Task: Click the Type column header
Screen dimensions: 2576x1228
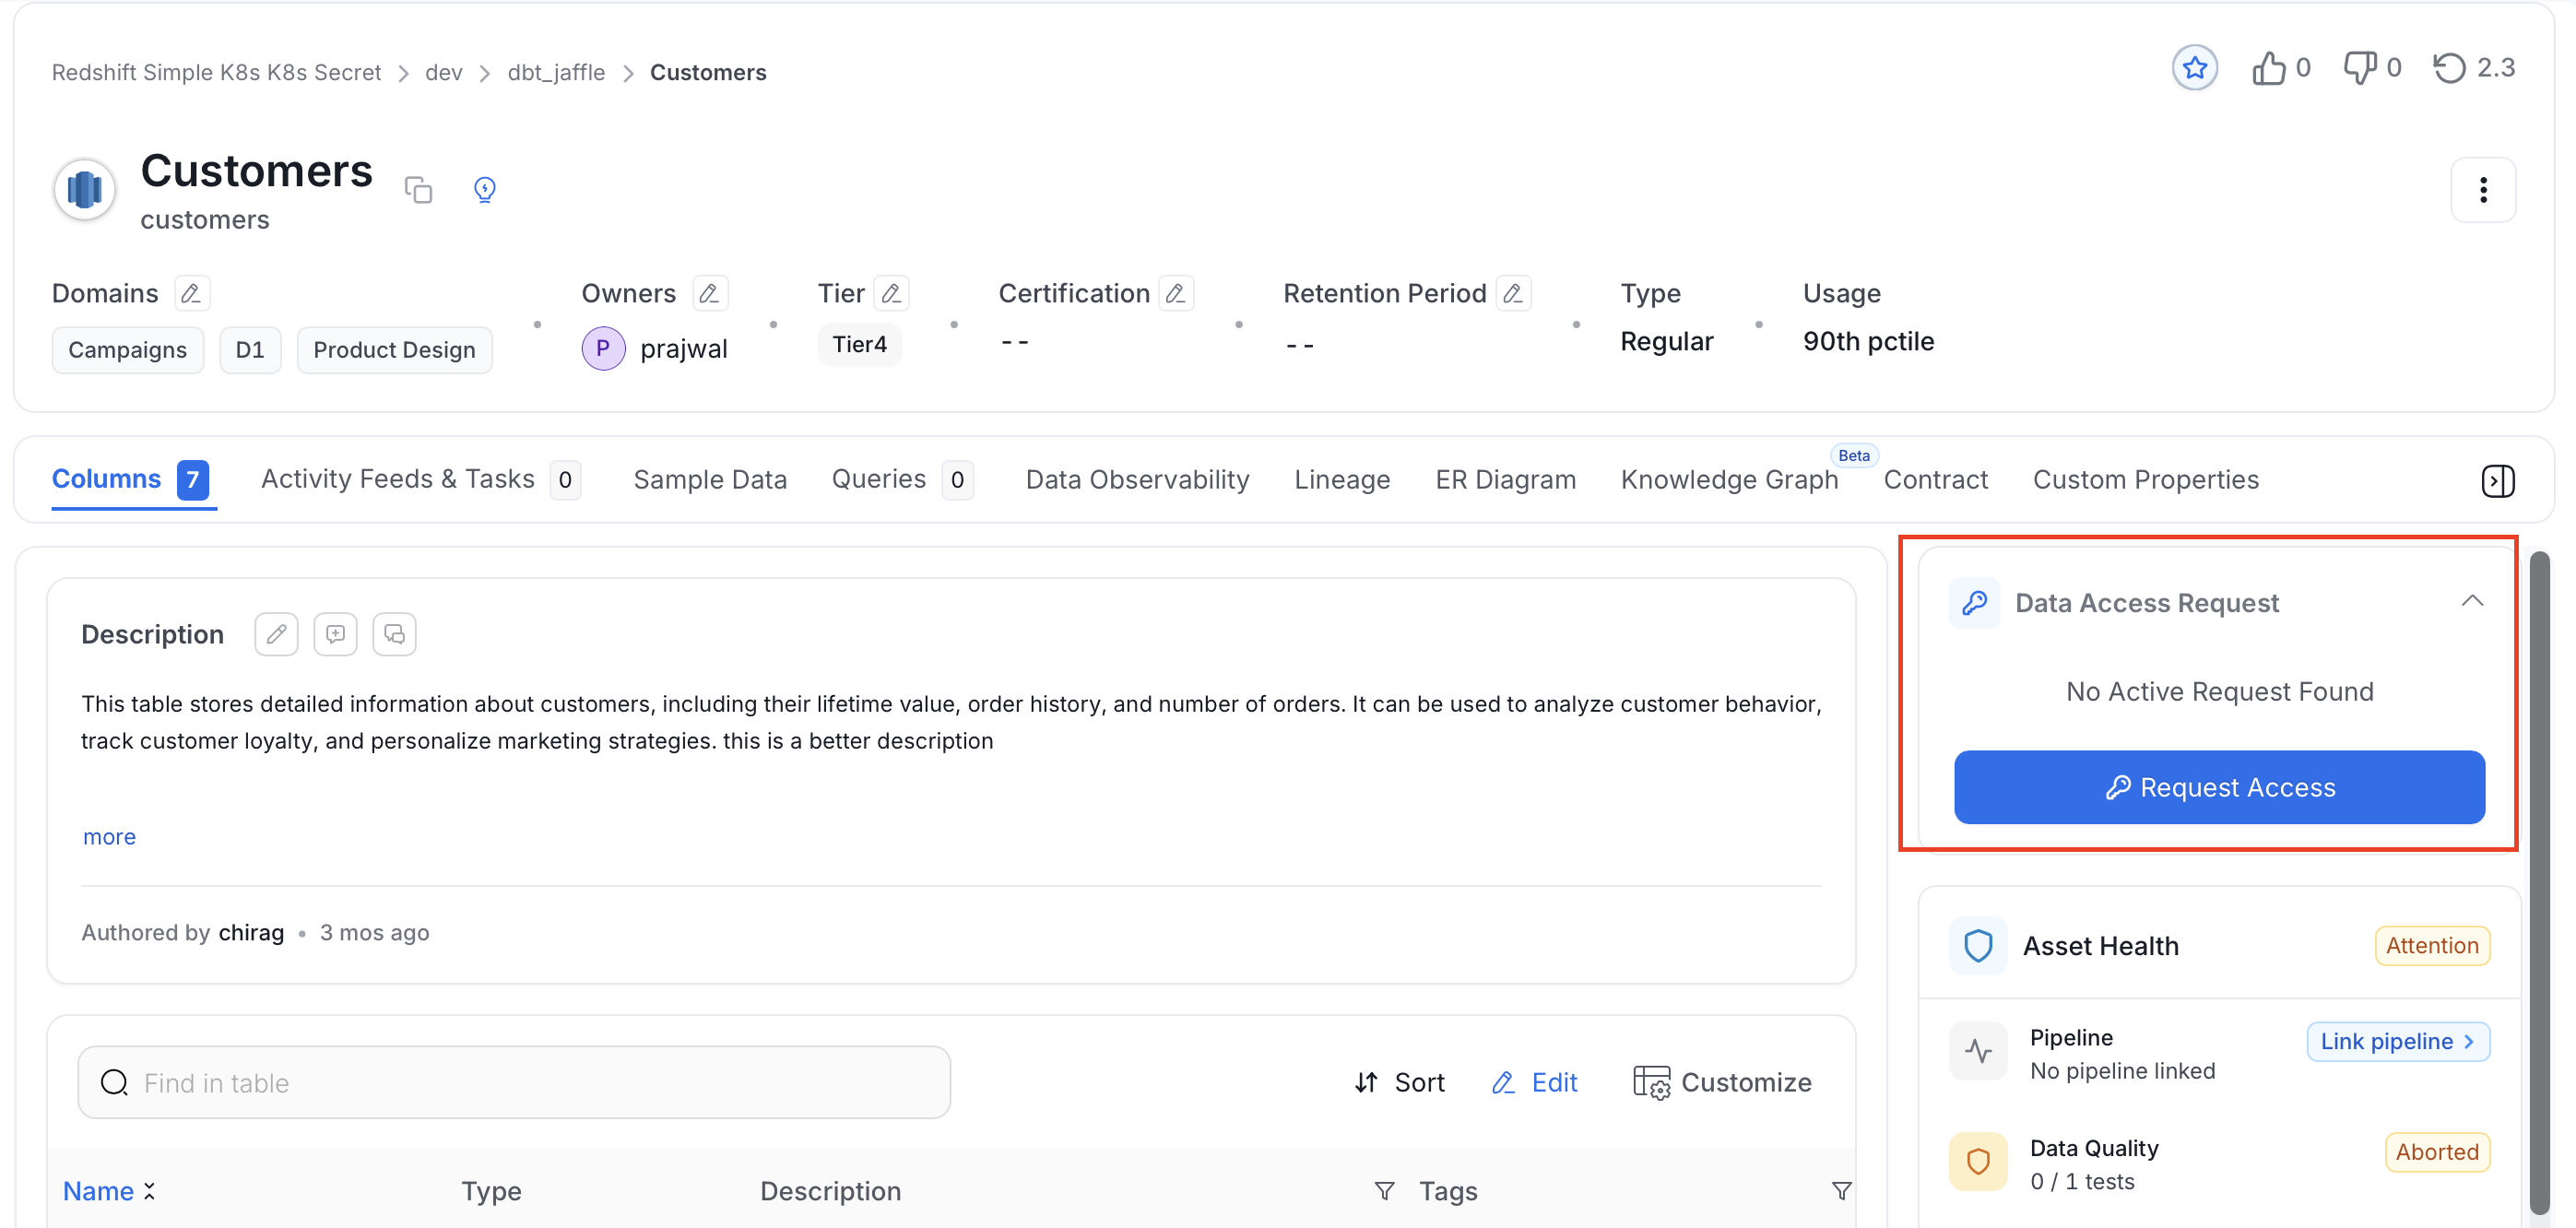Action: point(491,1191)
